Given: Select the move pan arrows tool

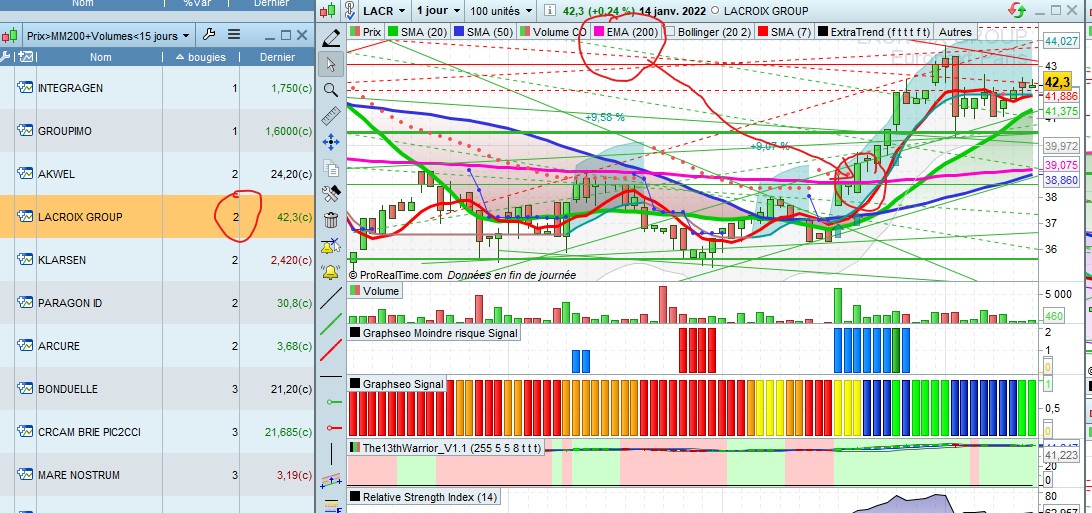Looking at the screenshot, I should tap(331, 142).
